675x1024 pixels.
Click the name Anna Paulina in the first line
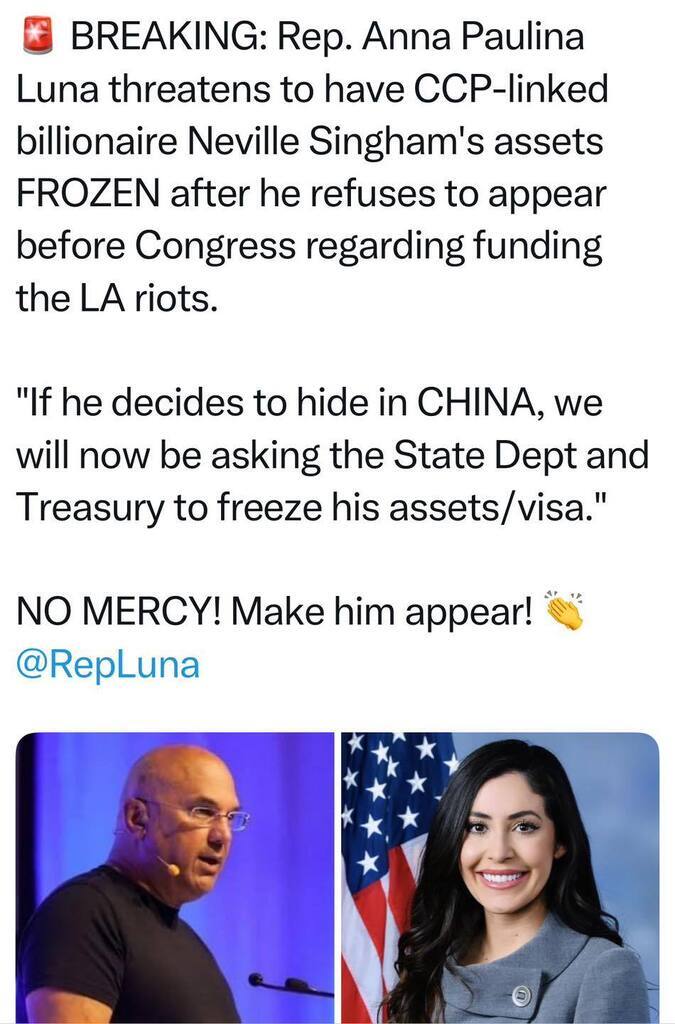pyautogui.click(x=473, y=37)
